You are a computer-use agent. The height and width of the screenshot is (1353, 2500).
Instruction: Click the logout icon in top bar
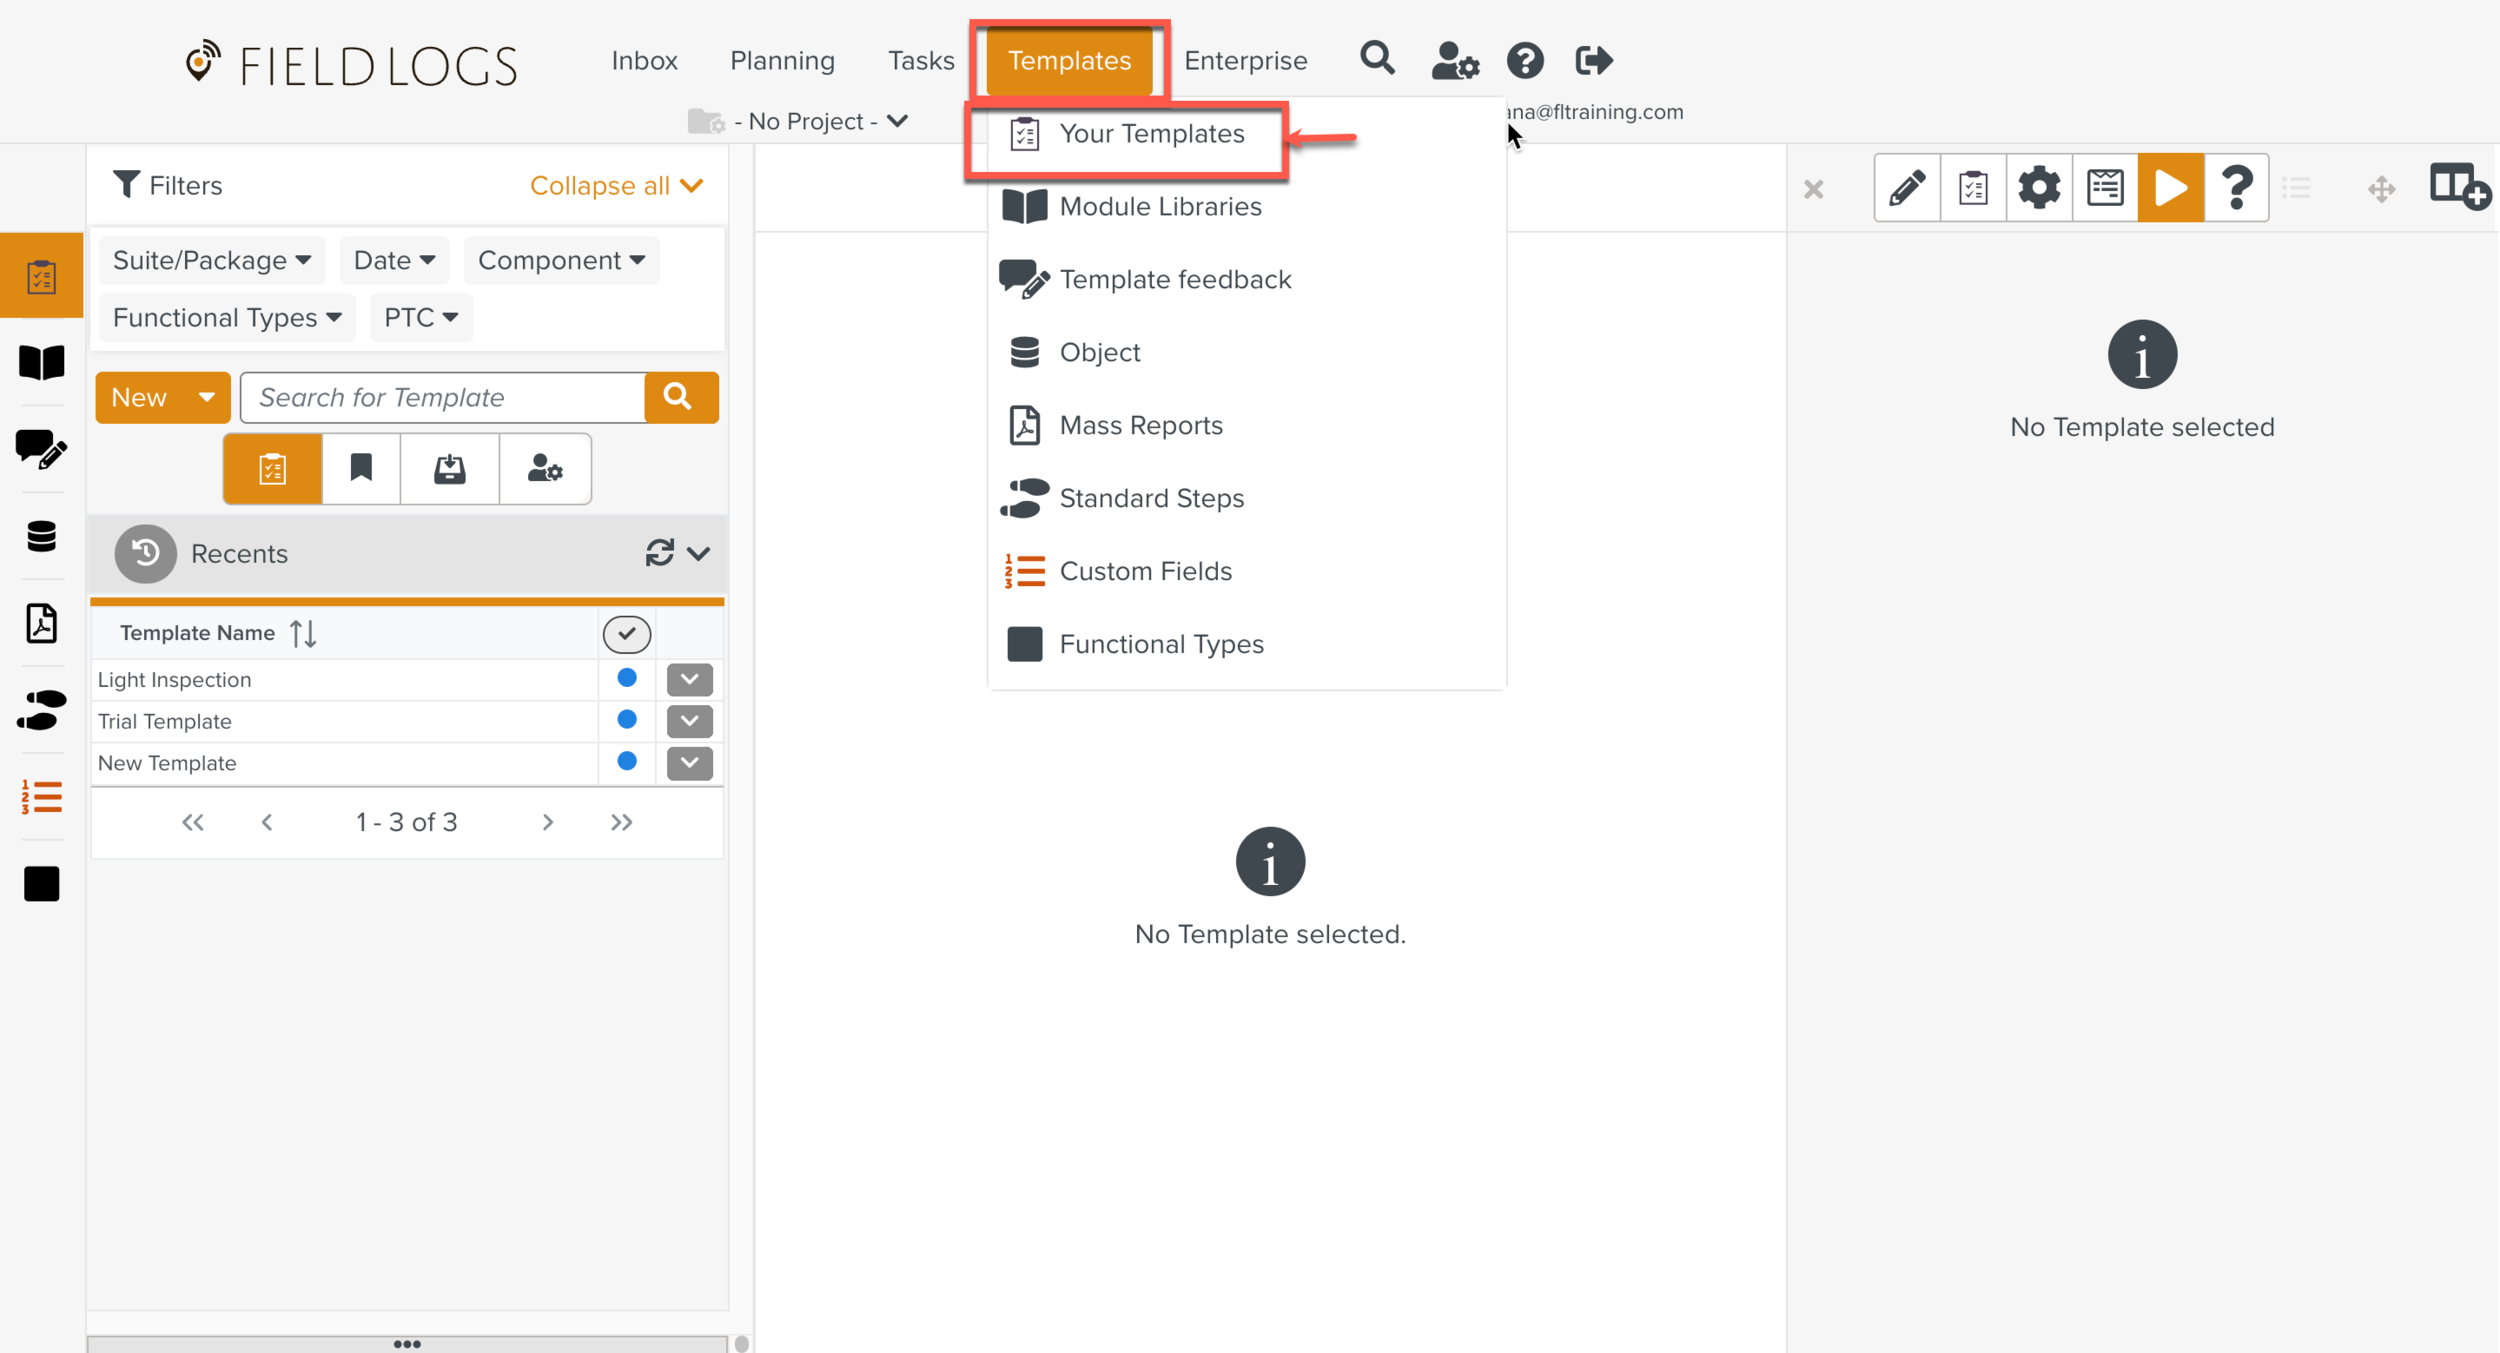(x=1593, y=60)
